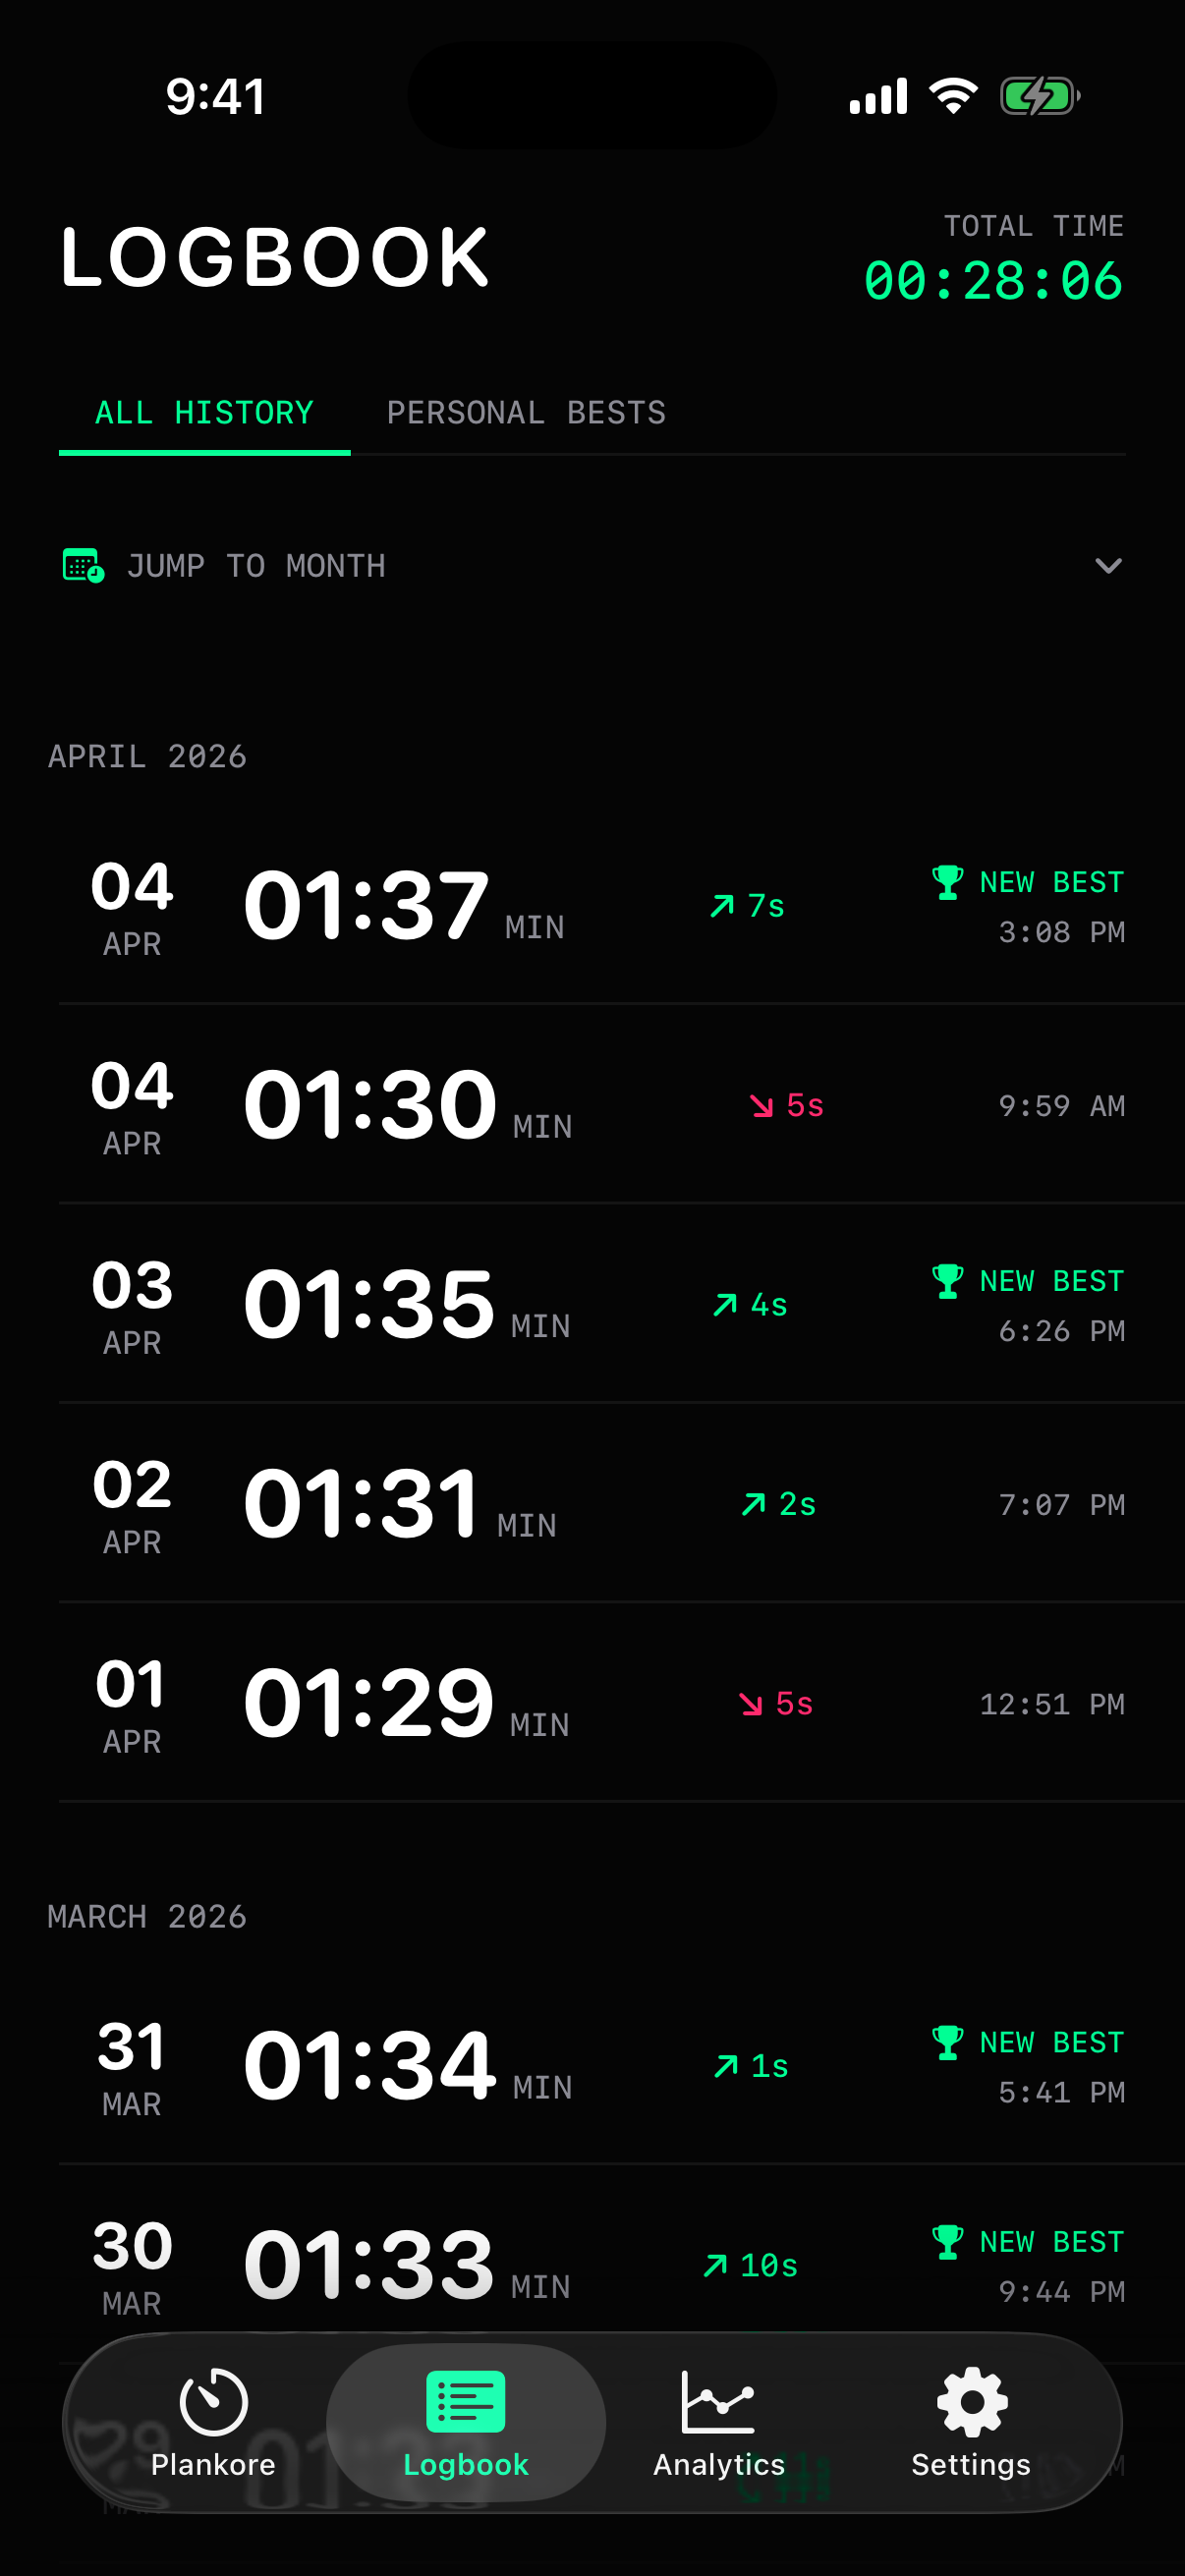Tap the March 2026 section header

147,1917
